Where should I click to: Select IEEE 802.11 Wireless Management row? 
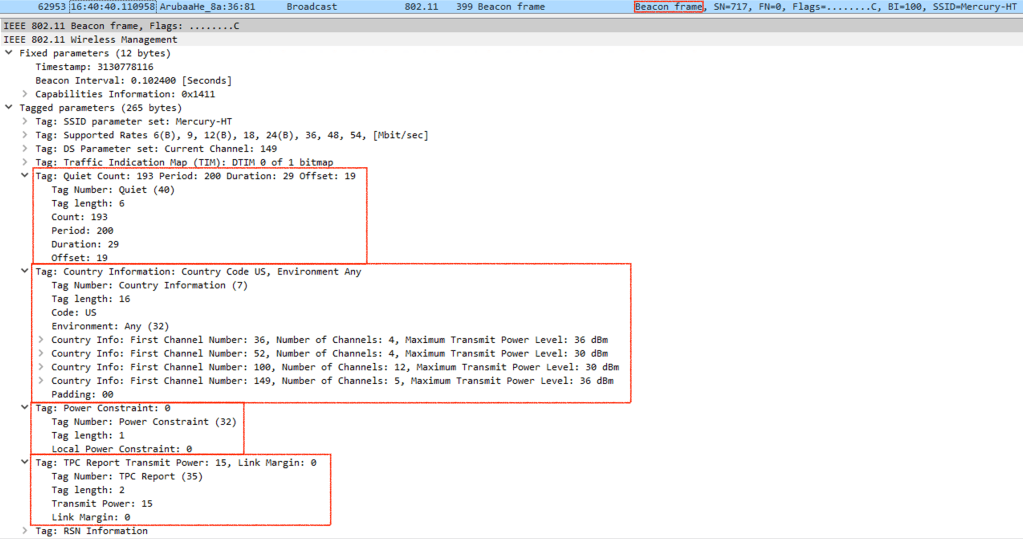coord(90,39)
